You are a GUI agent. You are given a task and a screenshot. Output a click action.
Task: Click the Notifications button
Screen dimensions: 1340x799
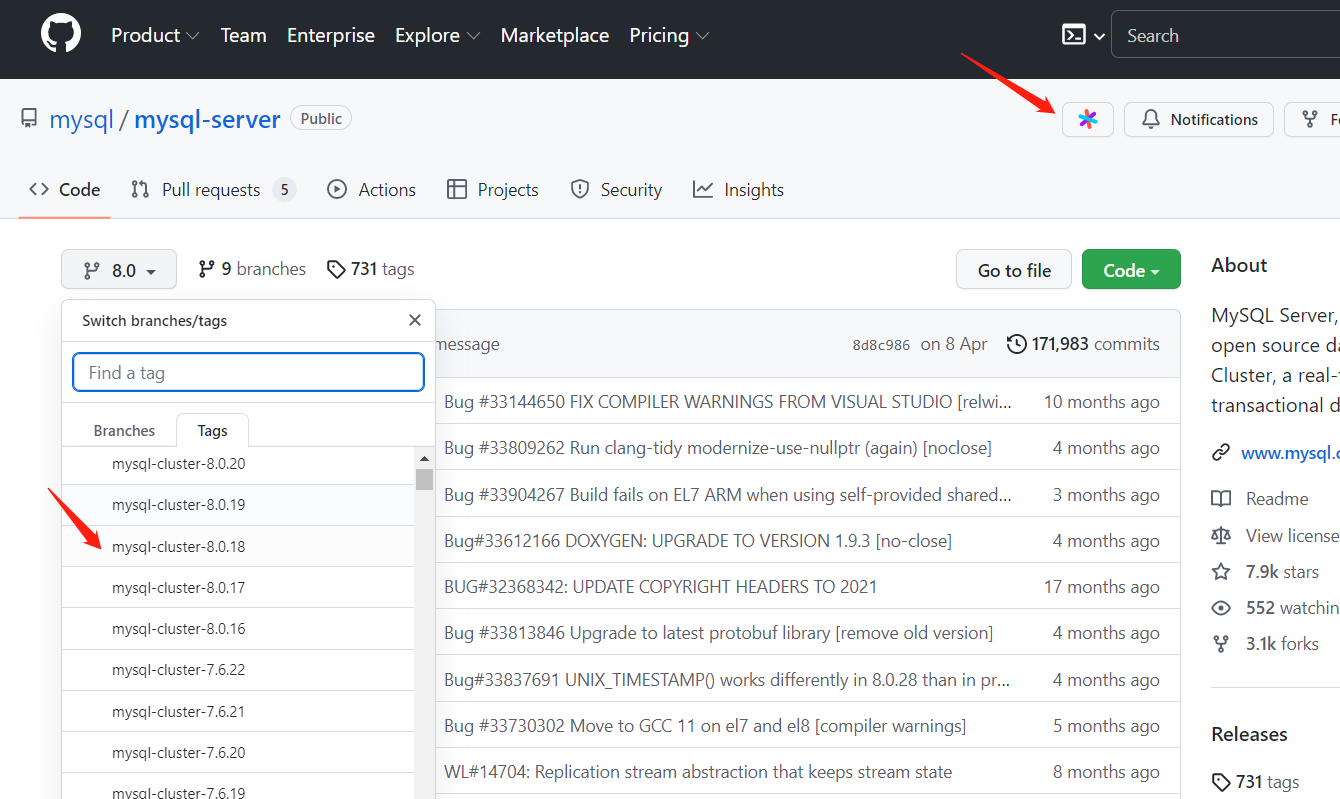click(1199, 120)
